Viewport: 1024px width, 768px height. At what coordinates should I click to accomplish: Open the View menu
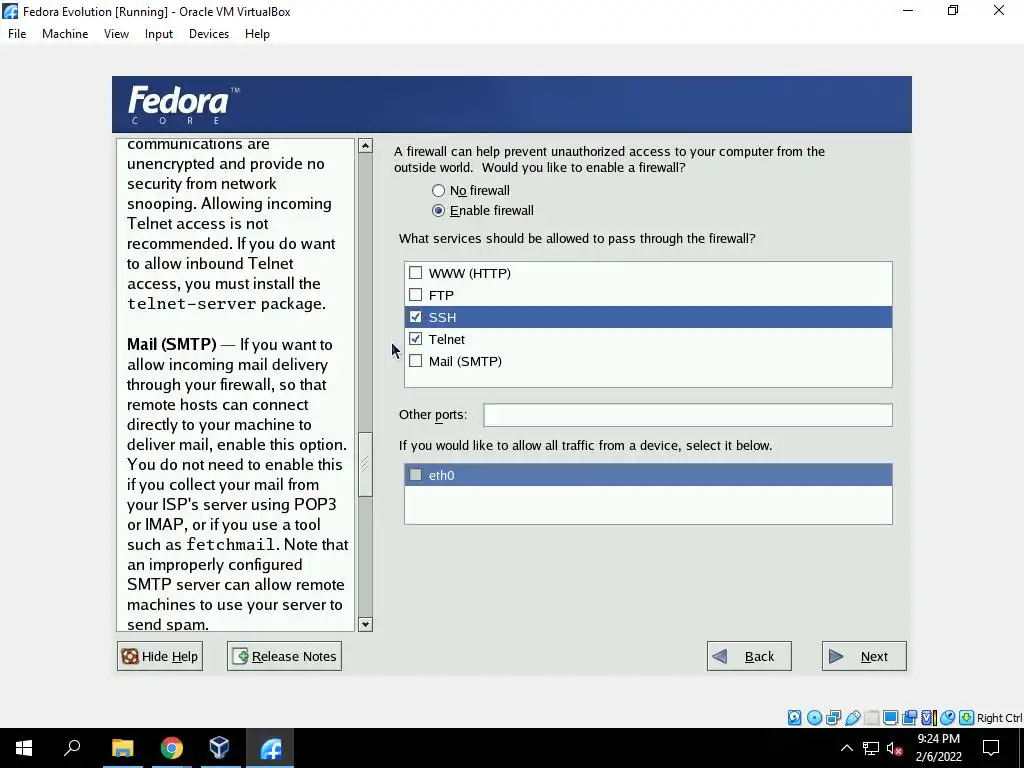(x=116, y=34)
